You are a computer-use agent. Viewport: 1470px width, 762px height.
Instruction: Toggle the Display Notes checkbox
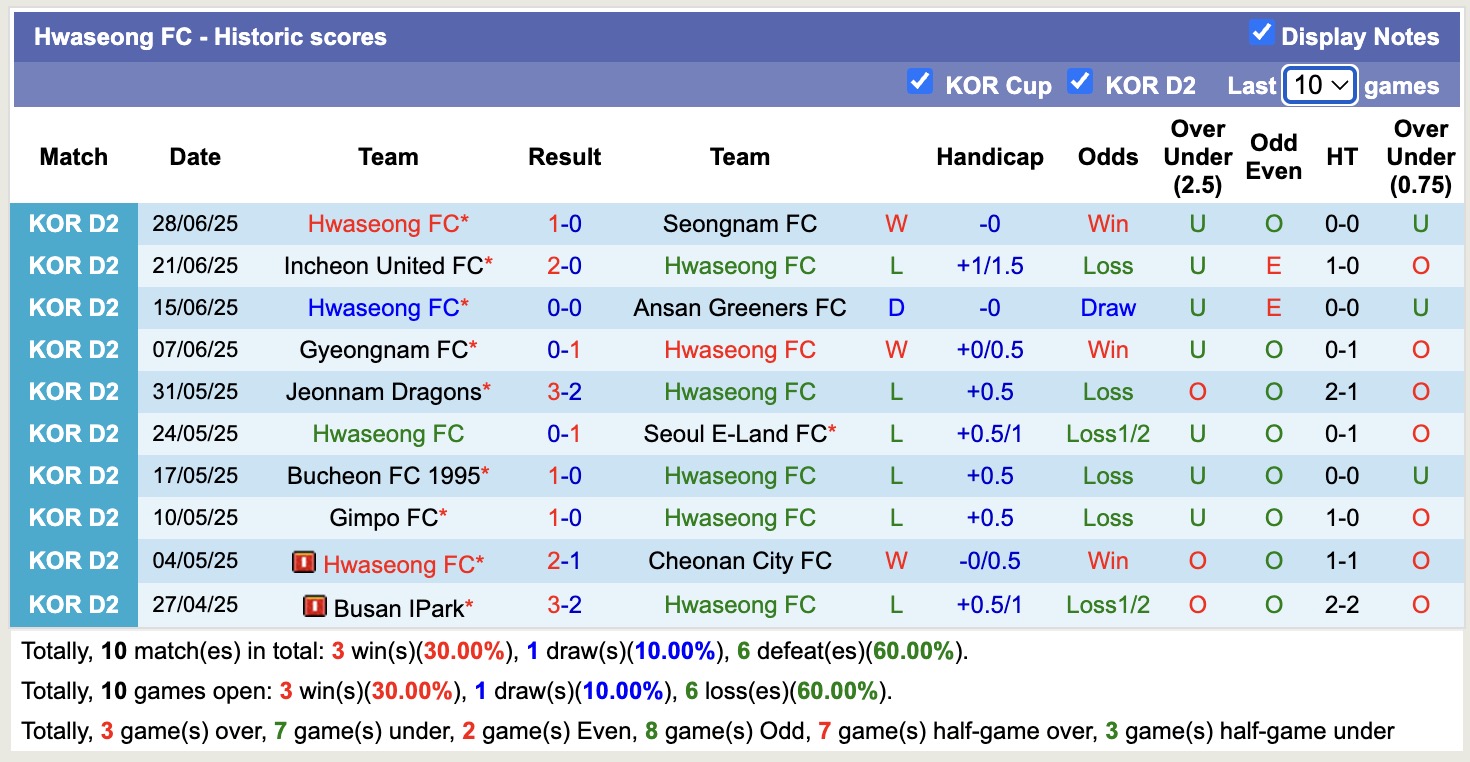tap(1262, 31)
